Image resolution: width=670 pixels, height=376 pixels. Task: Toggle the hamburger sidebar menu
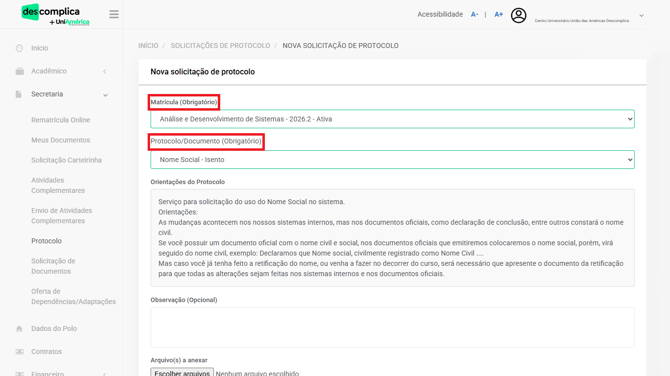(x=114, y=14)
